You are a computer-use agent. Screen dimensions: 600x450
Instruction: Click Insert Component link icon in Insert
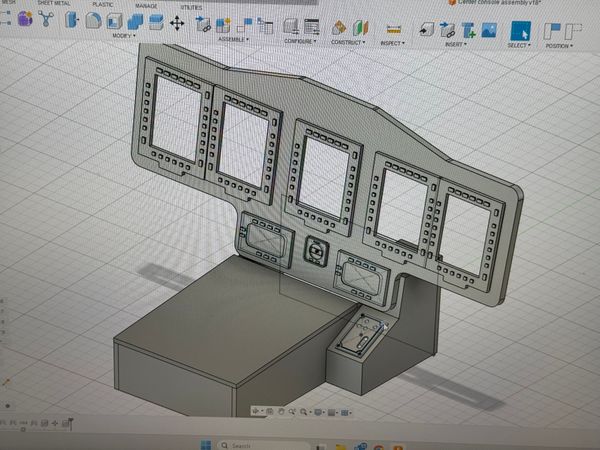[447, 30]
